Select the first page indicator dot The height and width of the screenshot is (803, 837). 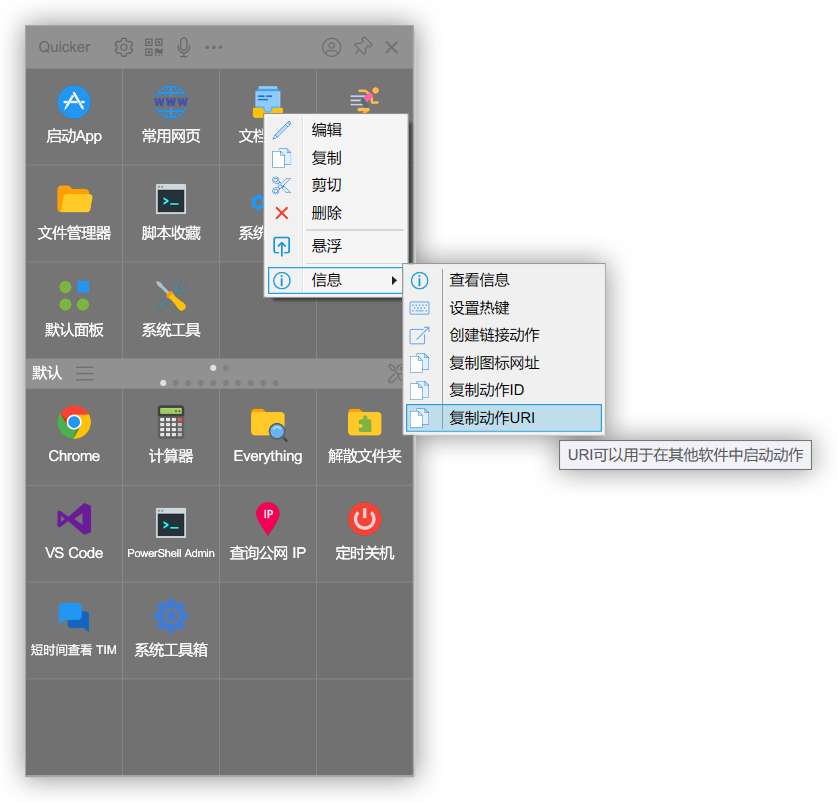coord(163,383)
